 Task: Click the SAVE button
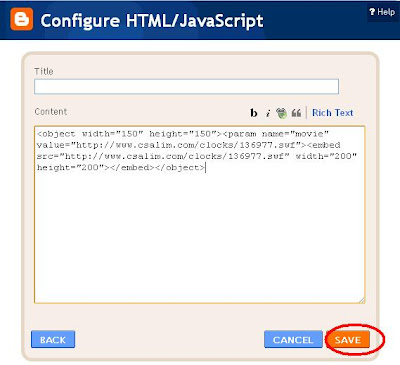point(348,339)
